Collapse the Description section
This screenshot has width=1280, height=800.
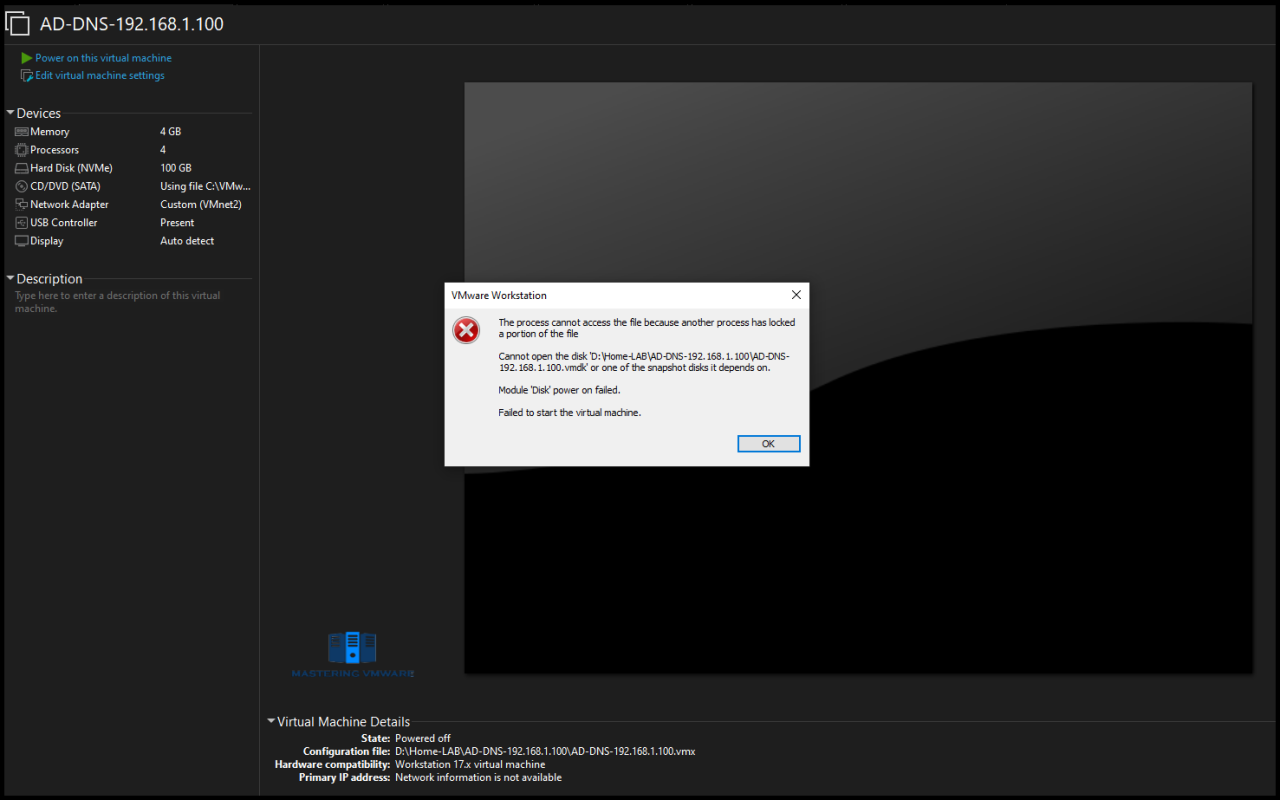click(10, 278)
